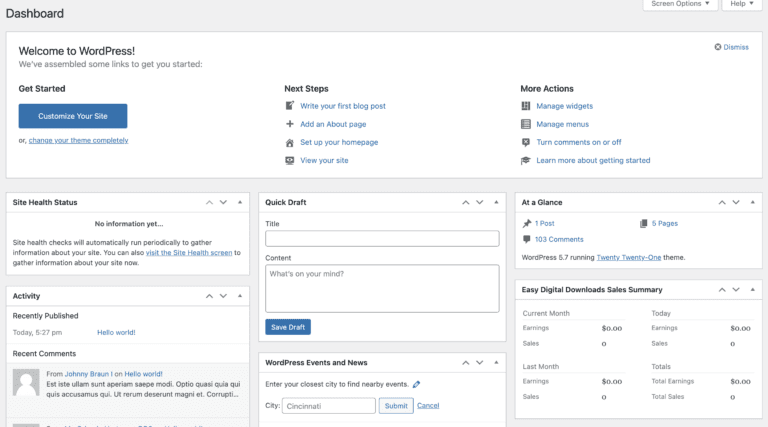This screenshot has width=768, height=427.
Task: Click the Quick Draft Title input field
Action: (x=382, y=238)
